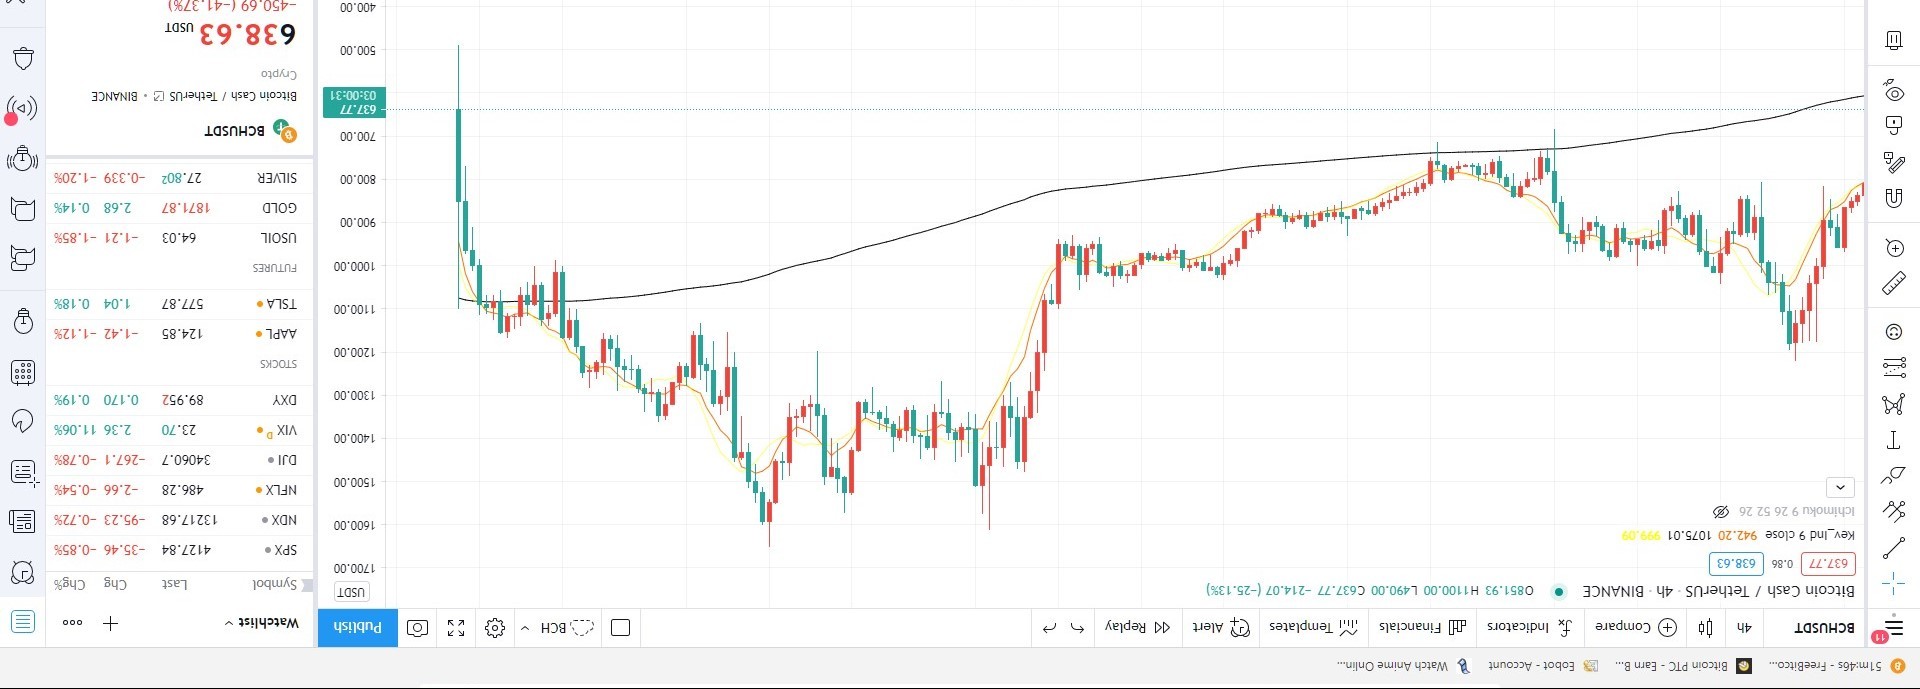Pick the text annotation tool

pyautogui.click(x=1893, y=440)
